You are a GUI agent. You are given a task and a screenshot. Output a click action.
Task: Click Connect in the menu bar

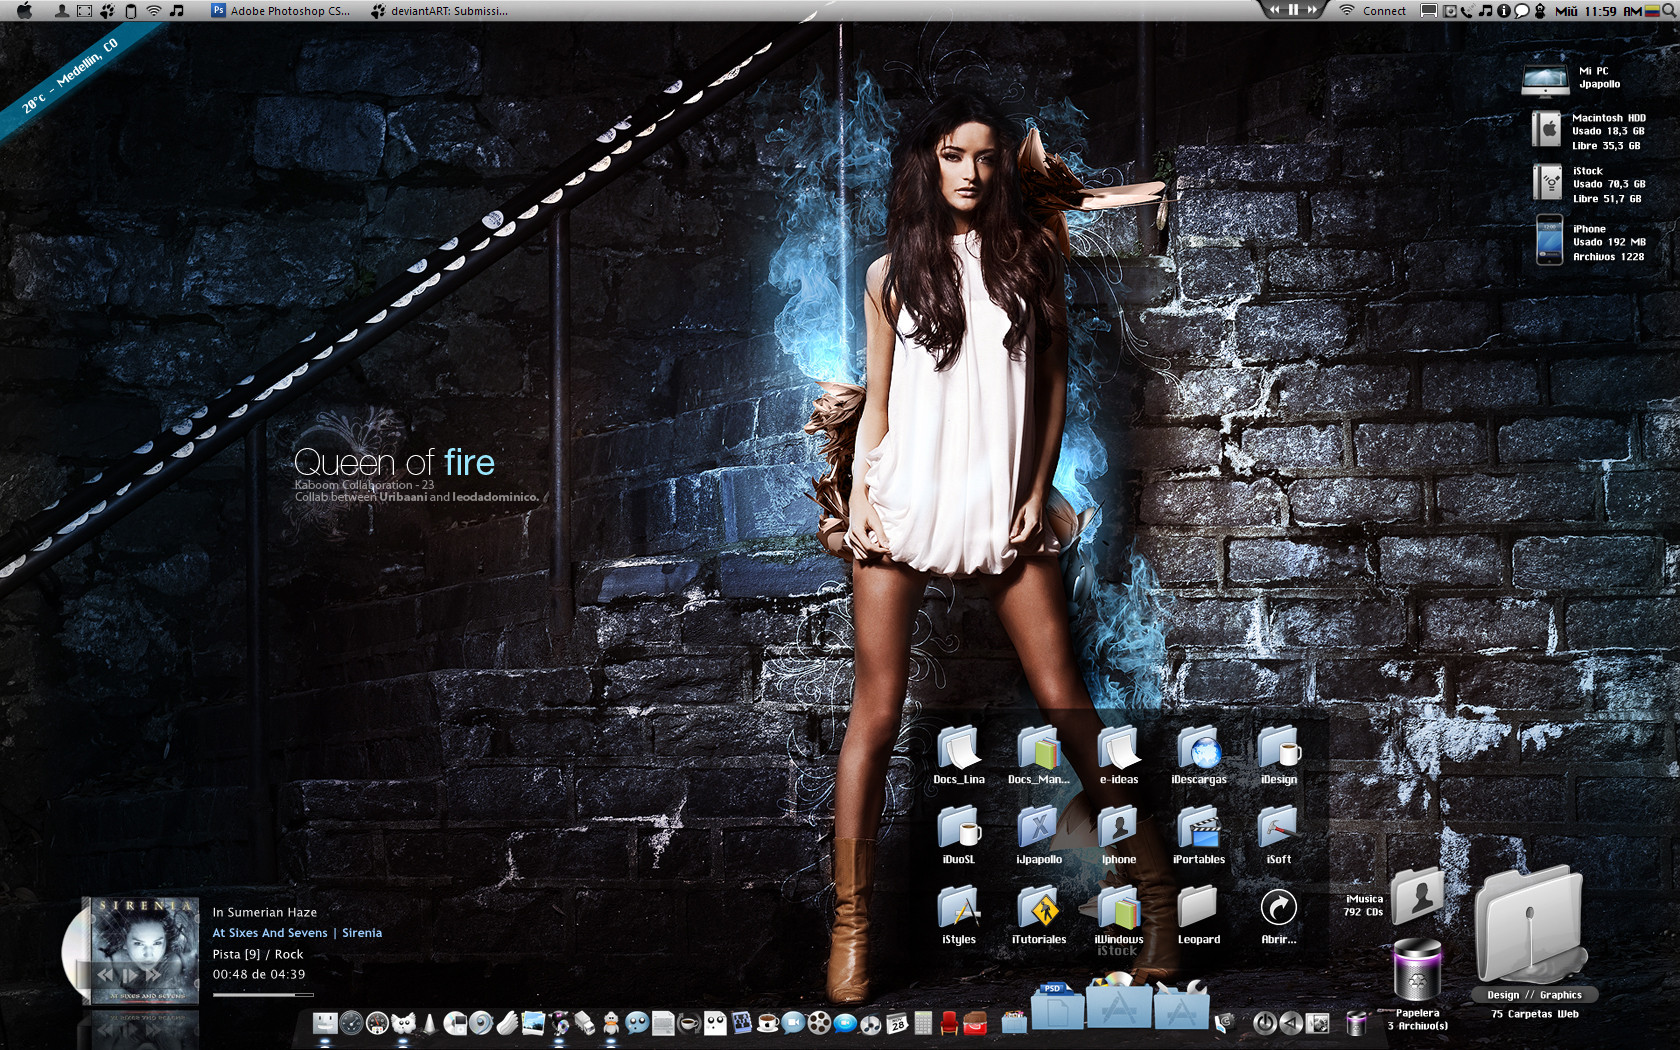(1384, 11)
